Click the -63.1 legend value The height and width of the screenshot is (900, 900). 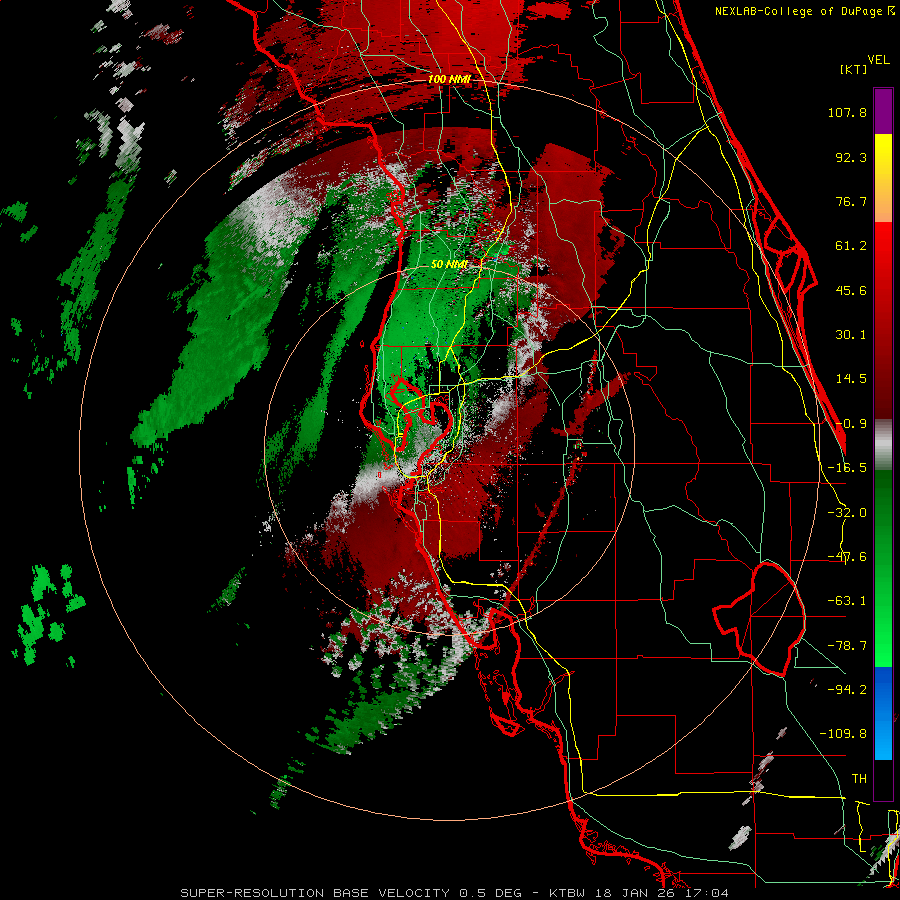coord(847,601)
